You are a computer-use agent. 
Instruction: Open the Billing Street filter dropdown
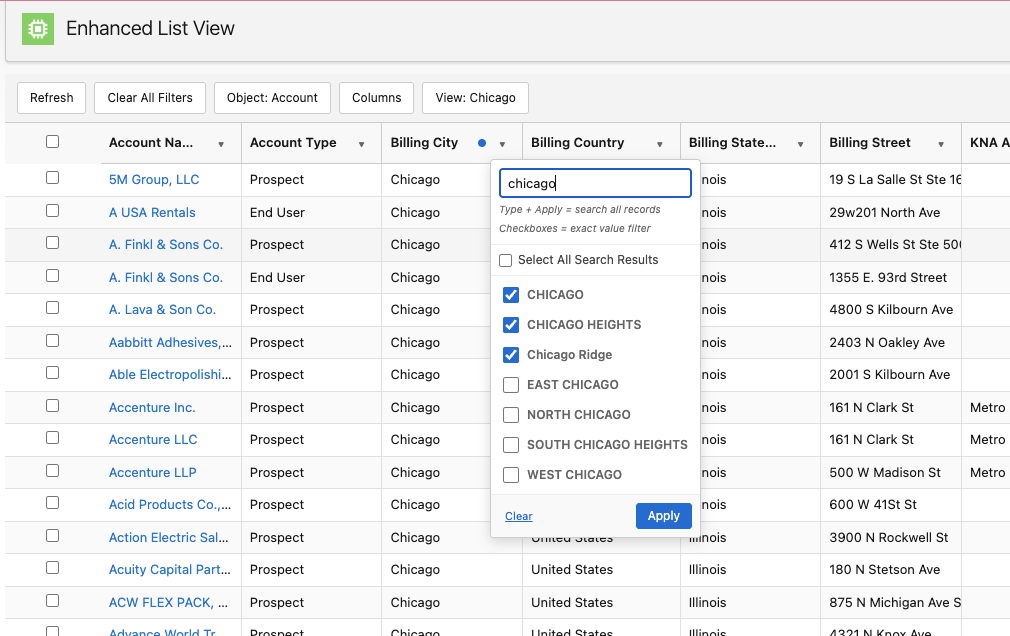pos(941,143)
